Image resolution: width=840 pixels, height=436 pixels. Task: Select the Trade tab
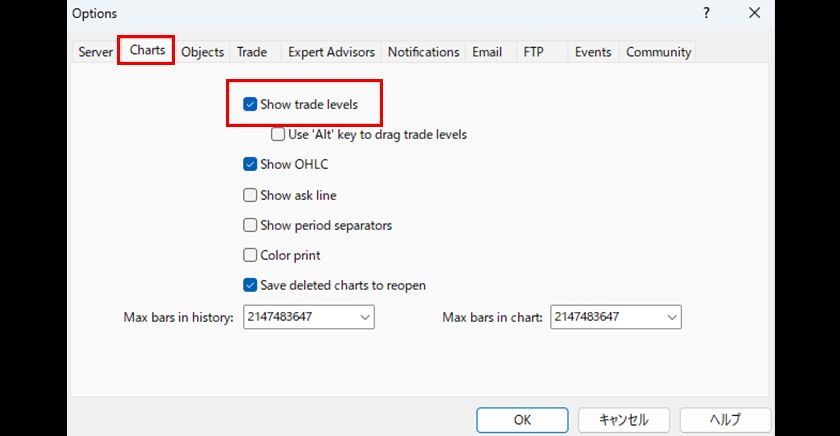tap(252, 52)
